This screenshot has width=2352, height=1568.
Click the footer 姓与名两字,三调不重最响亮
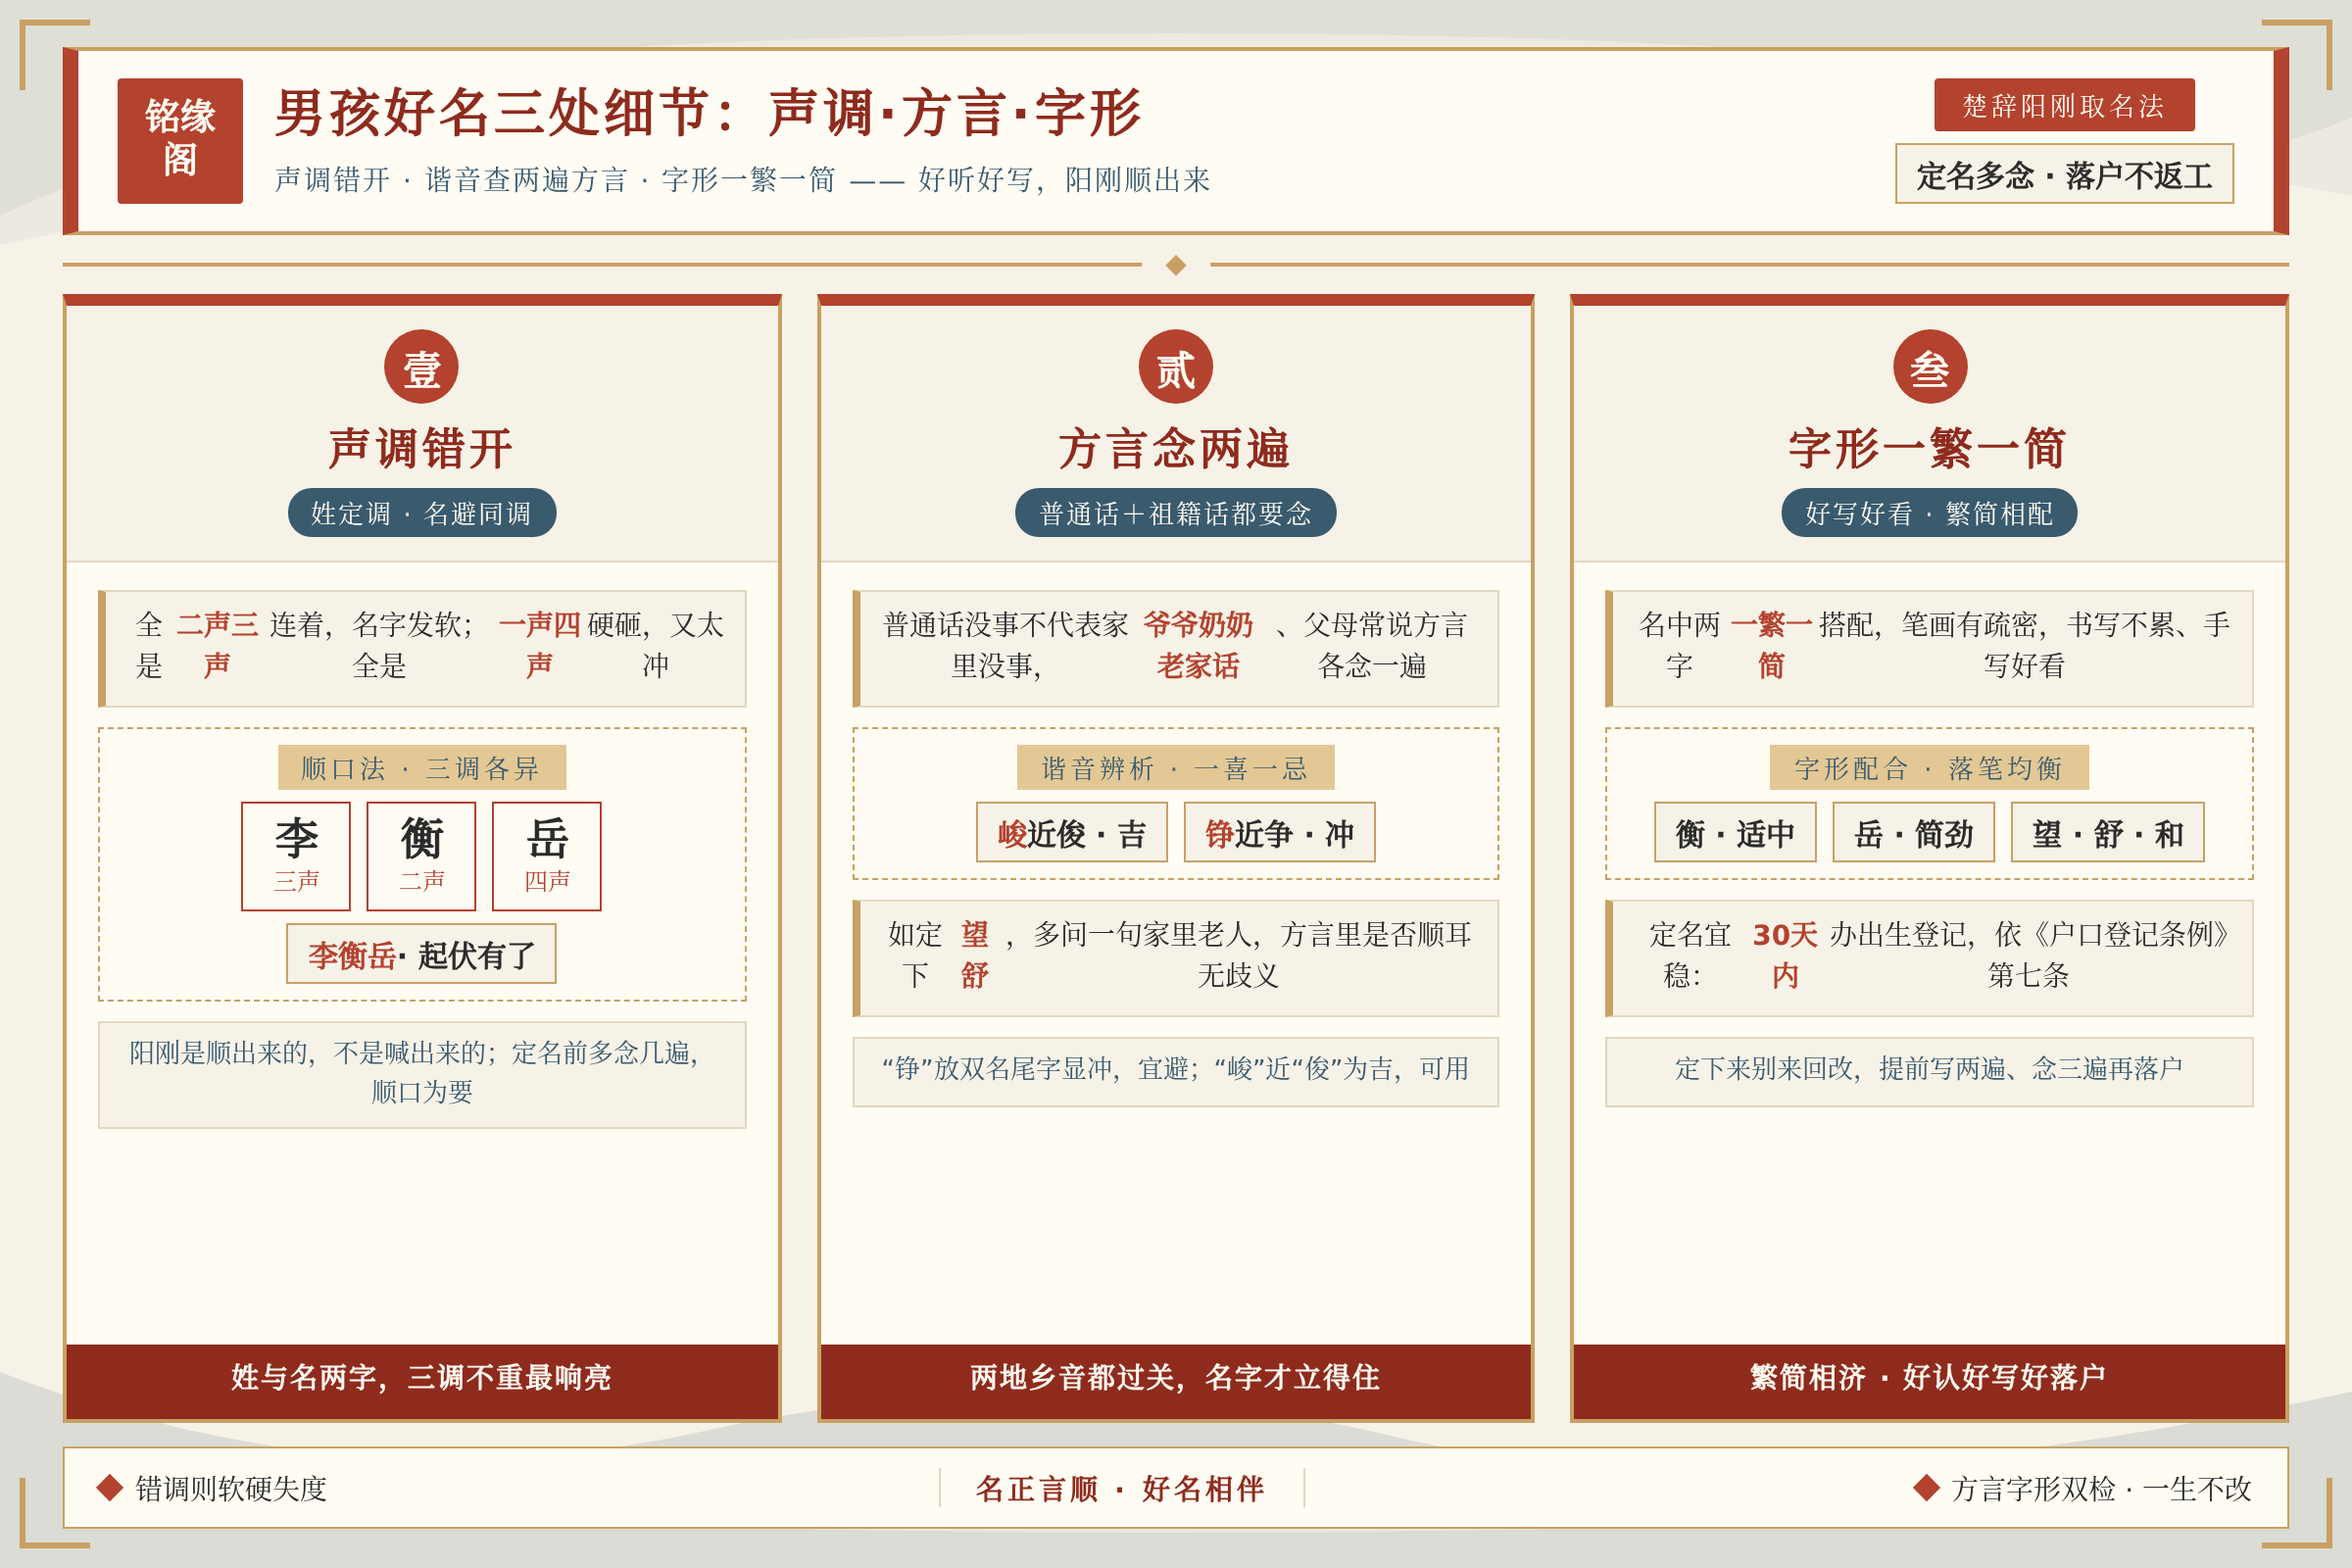click(x=422, y=1380)
